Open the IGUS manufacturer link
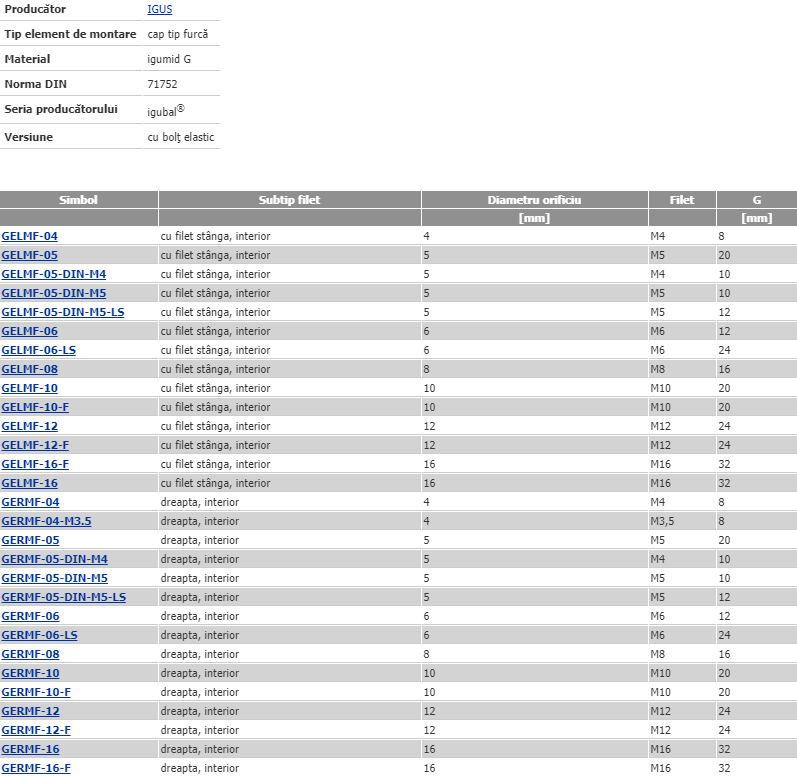This screenshot has width=797, height=776. 159,9
